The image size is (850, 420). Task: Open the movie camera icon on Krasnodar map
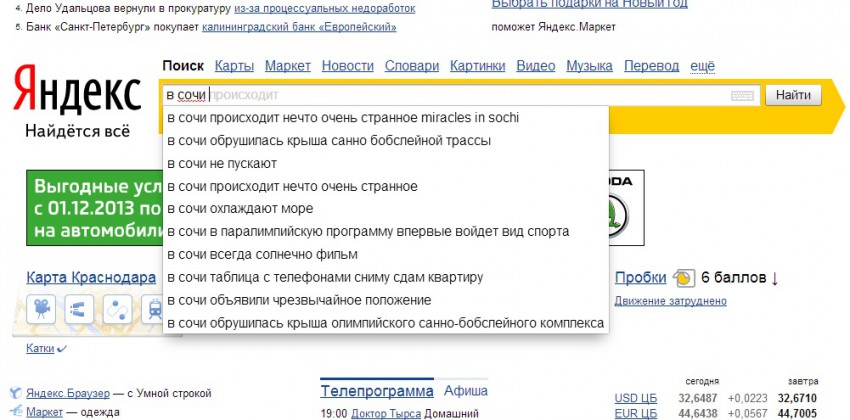(42, 309)
